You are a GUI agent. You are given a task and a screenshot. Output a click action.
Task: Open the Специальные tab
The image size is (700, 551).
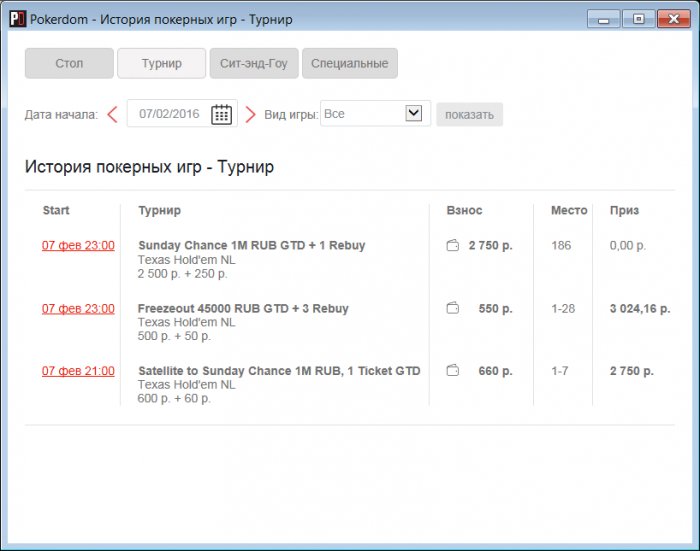(x=350, y=63)
